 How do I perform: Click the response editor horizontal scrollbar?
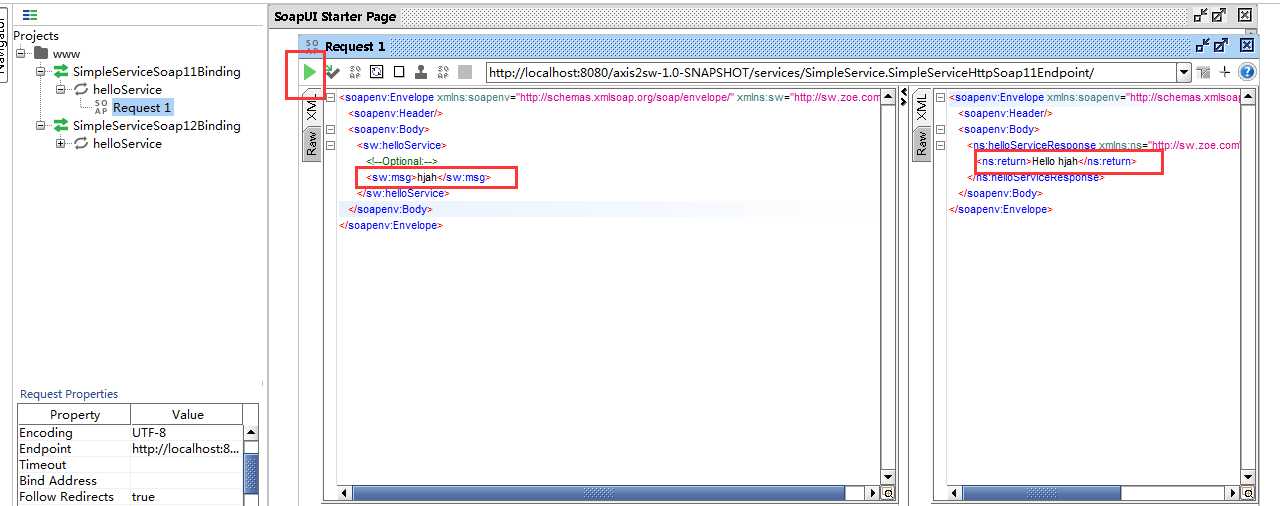tap(1093, 494)
